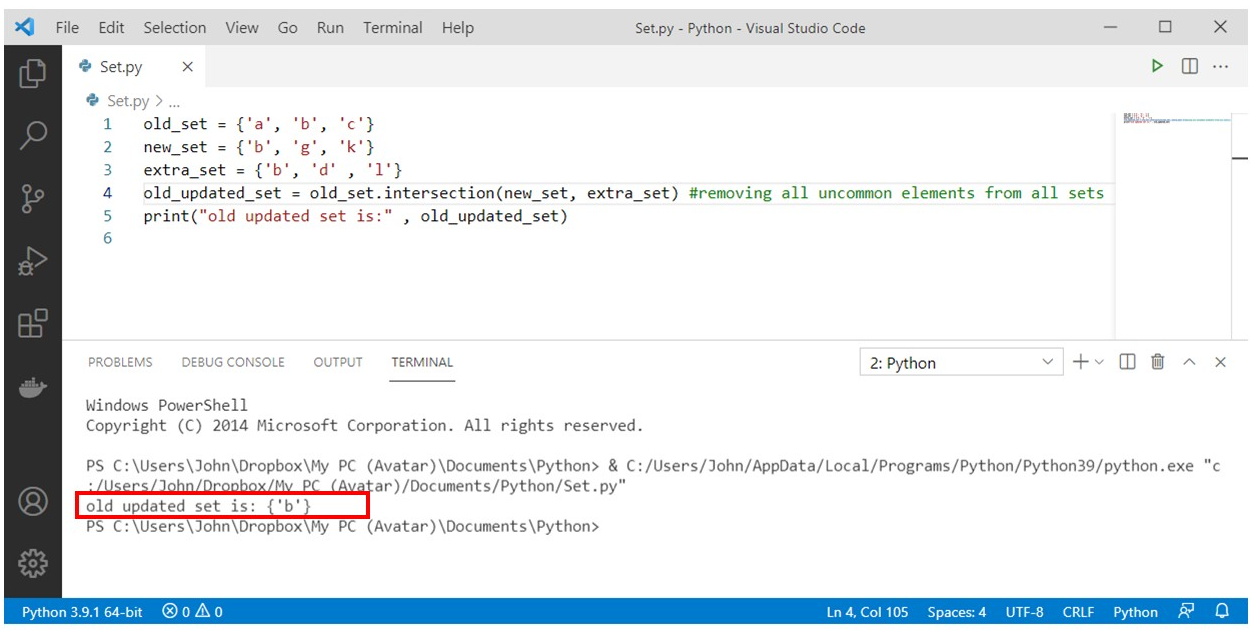1260x632 pixels.
Task: Toggle the split editor layout icon
Action: [x=1191, y=65]
